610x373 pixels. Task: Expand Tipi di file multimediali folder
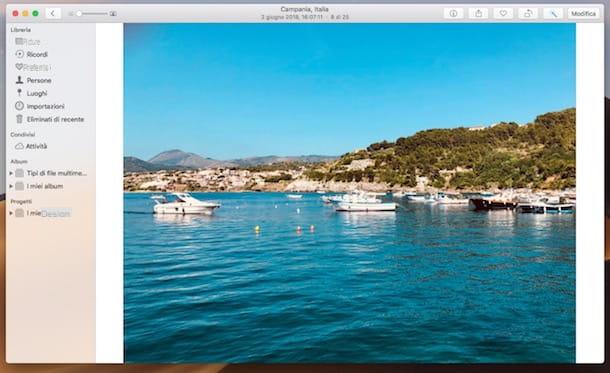11,173
